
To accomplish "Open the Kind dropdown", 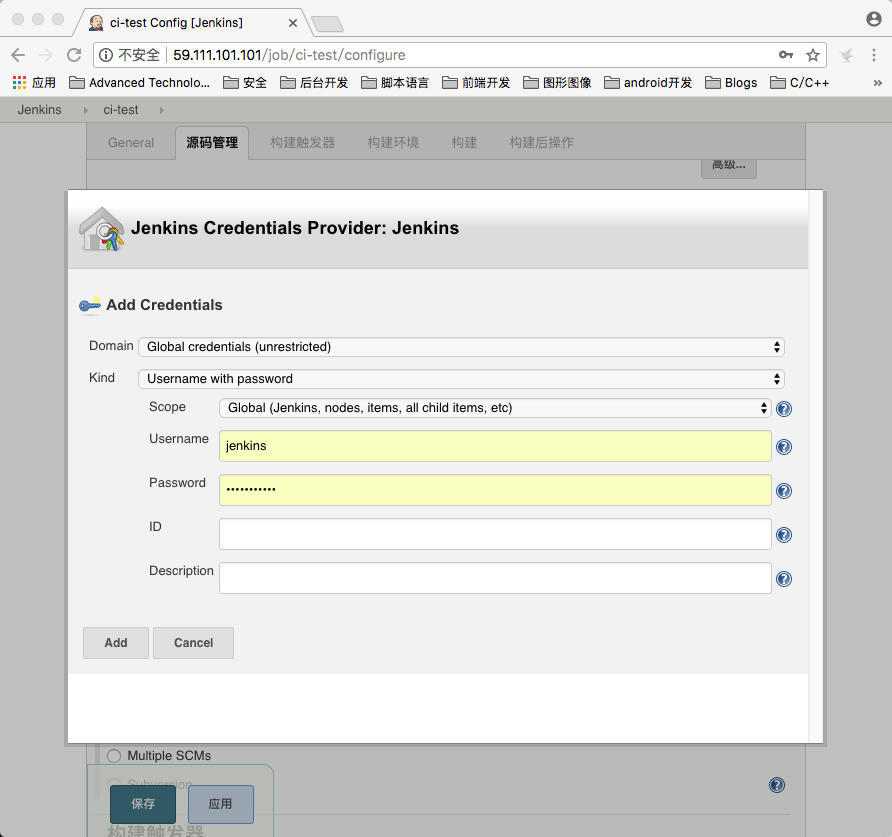I will pyautogui.click(x=461, y=379).
